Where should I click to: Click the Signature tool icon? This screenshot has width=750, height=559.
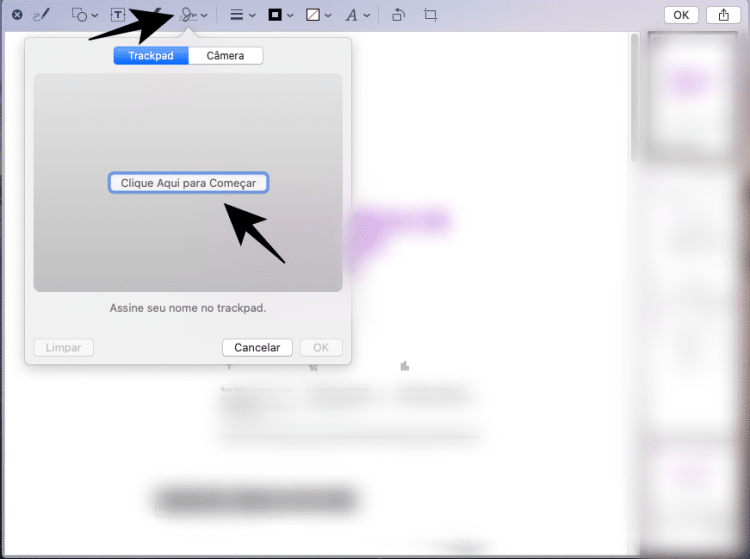(188, 15)
